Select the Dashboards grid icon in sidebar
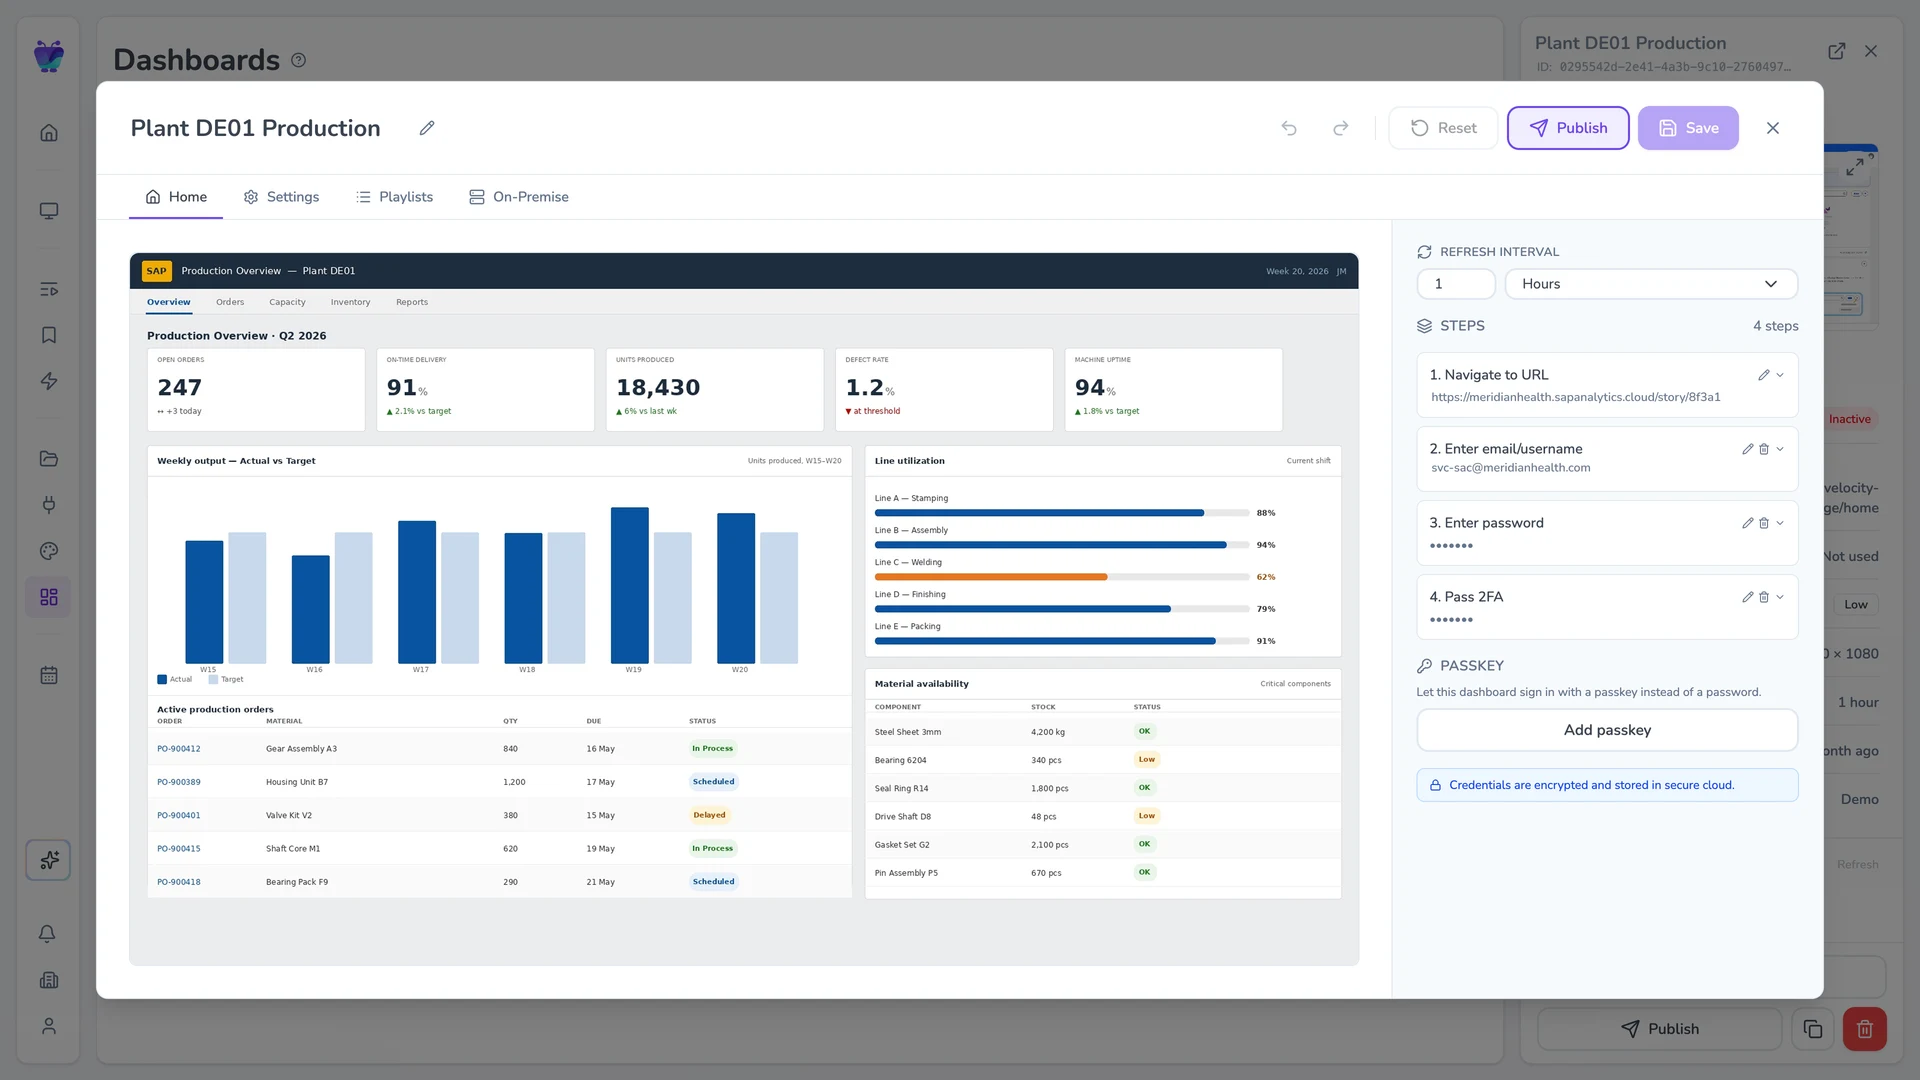The width and height of the screenshot is (1920, 1080). pyautogui.click(x=49, y=597)
